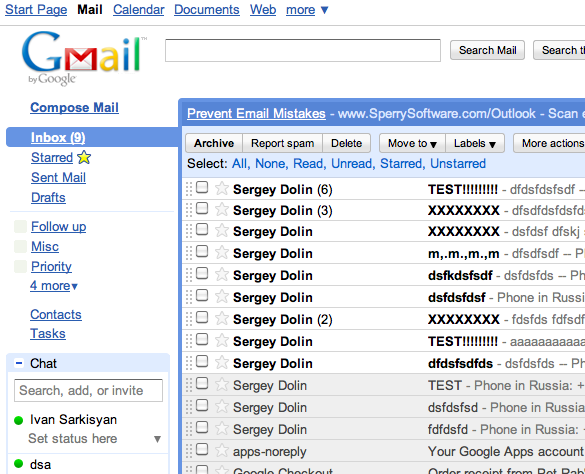This screenshot has width=585, height=474.
Task: Open the Contacts page
Action: coord(56,315)
